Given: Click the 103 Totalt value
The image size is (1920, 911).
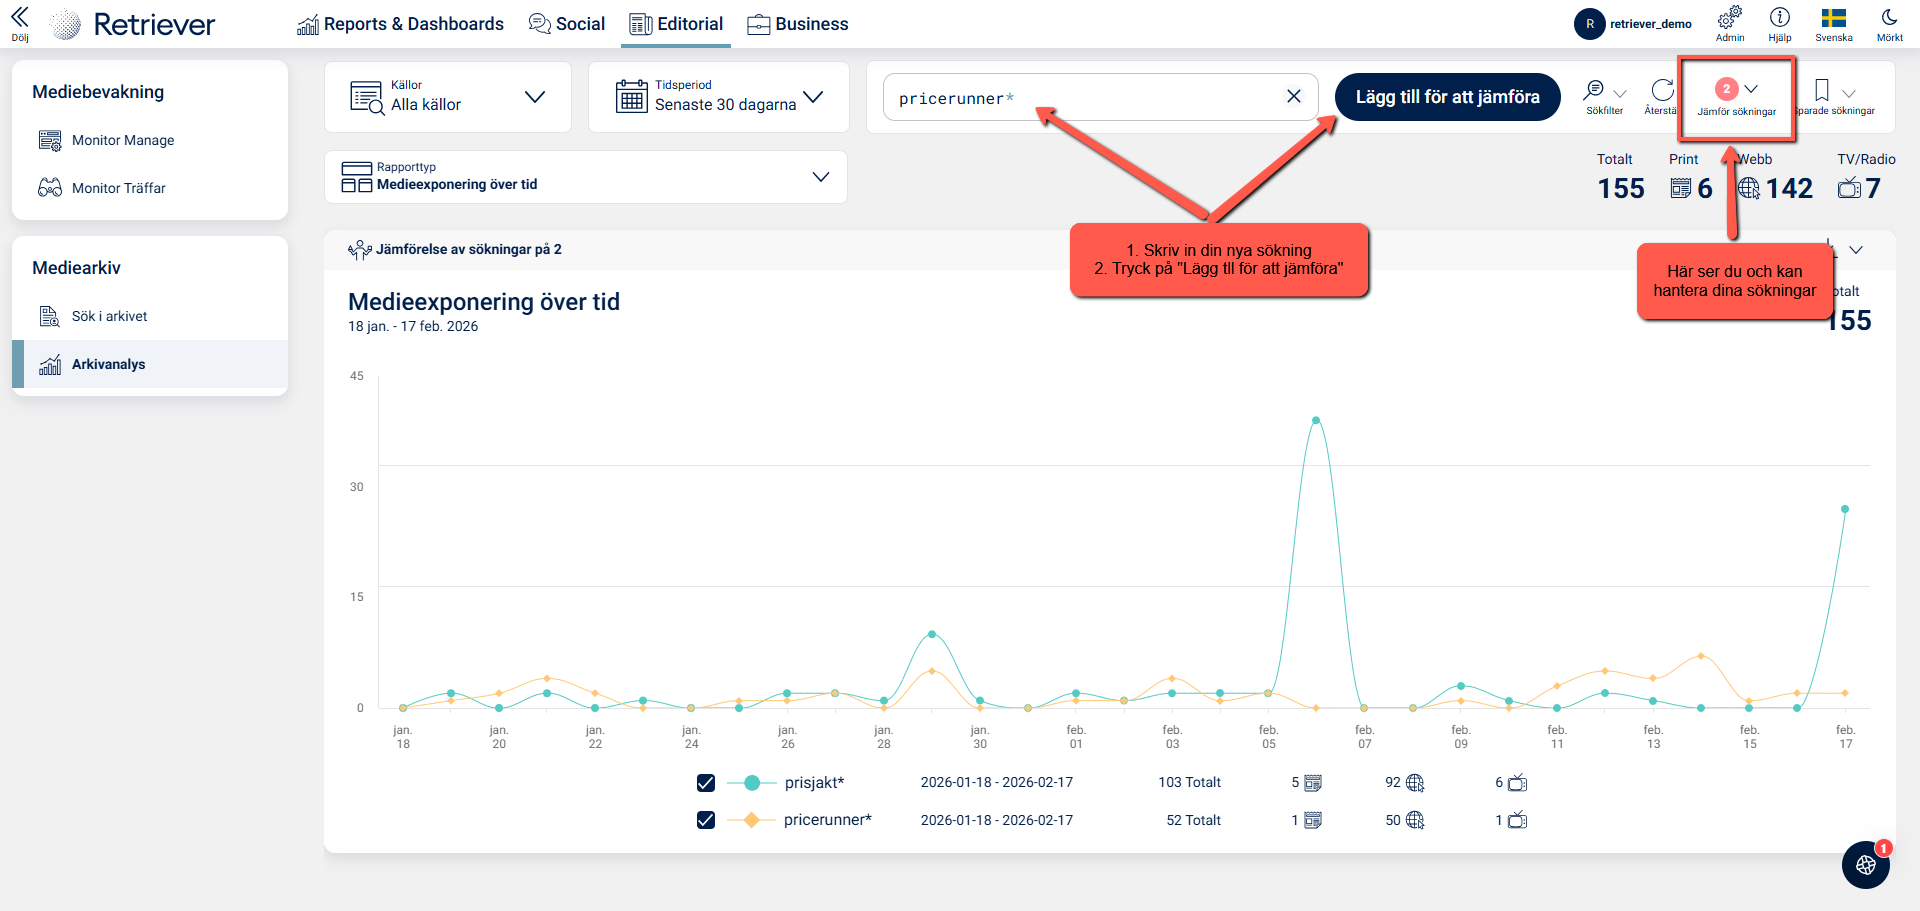Looking at the screenshot, I should tap(1190, 782).
